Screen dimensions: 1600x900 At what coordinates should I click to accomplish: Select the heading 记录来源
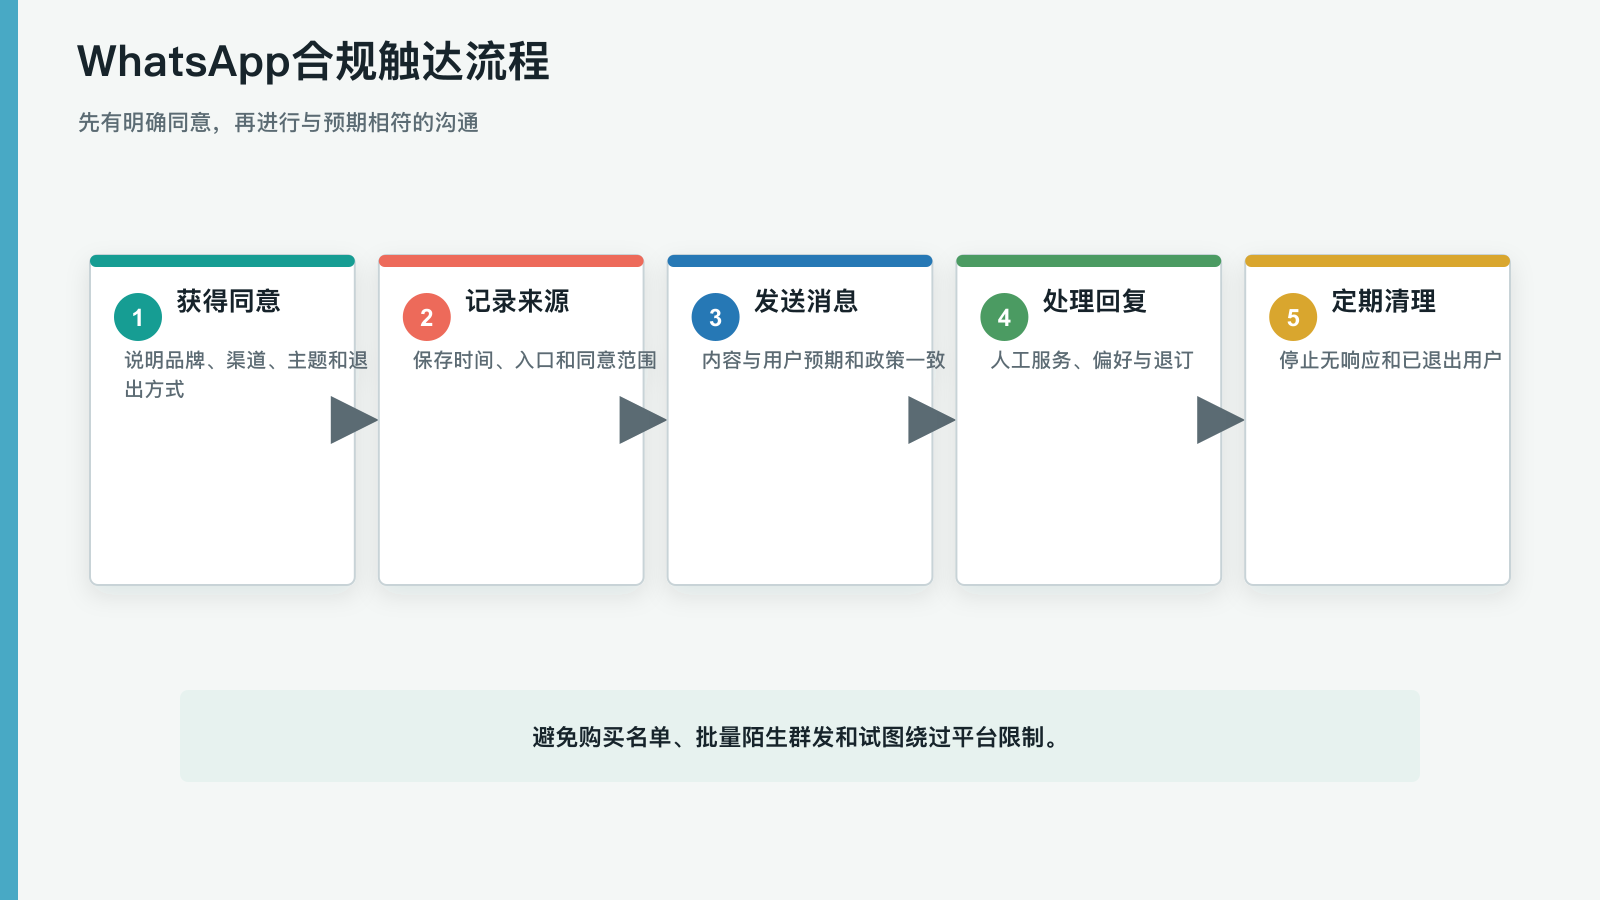[x=517, y=301]
